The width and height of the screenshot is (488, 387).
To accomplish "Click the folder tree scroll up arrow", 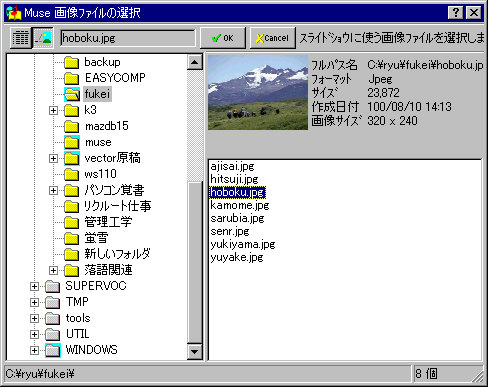I will click(x=195, y=62).
